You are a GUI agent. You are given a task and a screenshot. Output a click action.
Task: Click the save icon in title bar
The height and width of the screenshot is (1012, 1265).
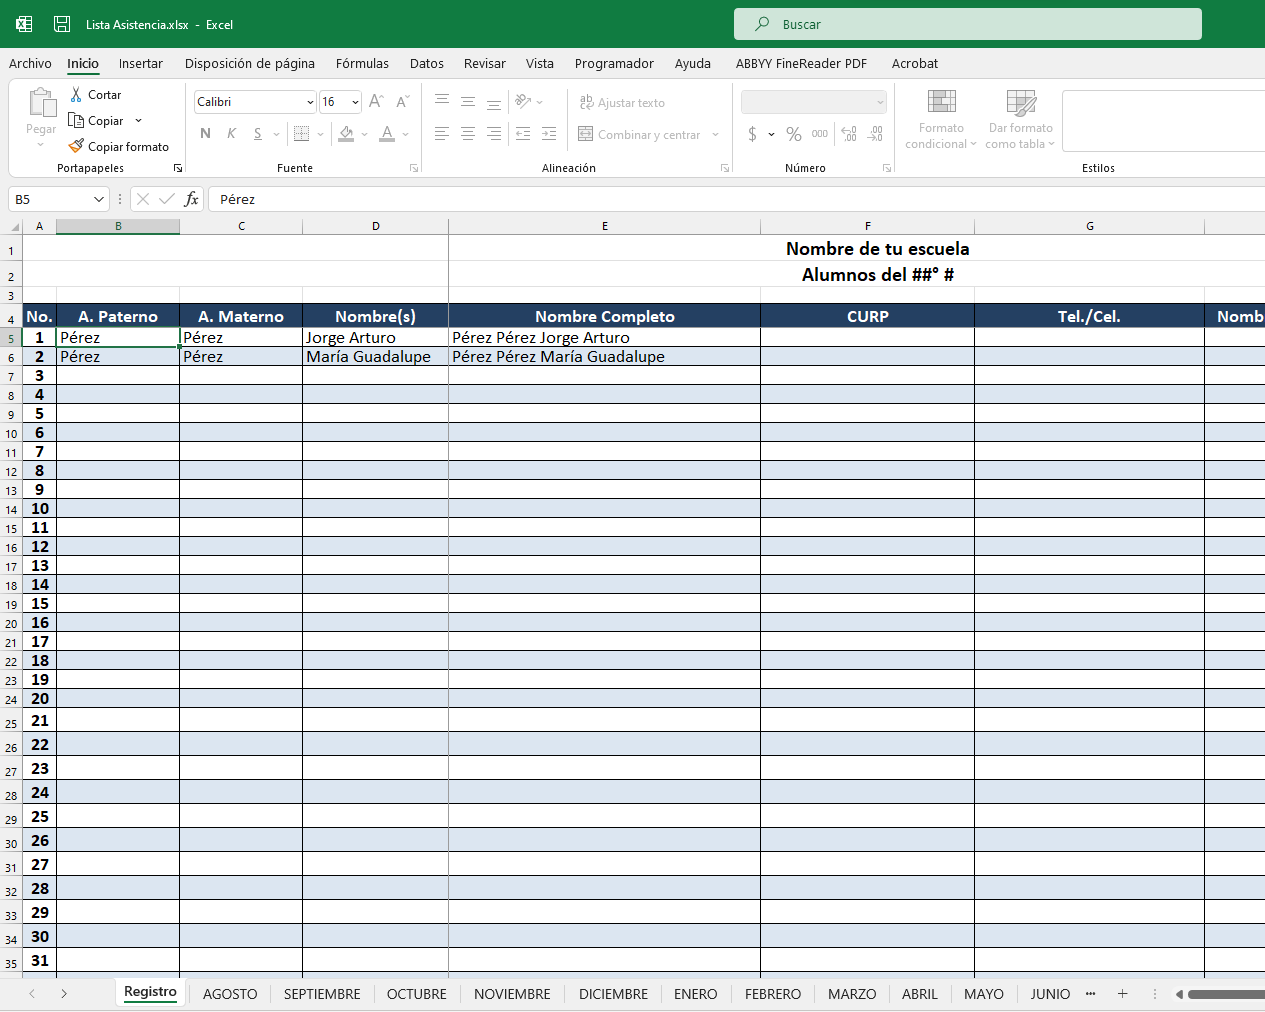point(62,24)
